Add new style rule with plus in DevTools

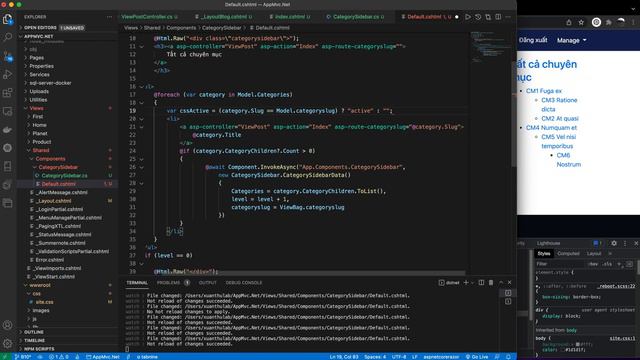pyautogui.click(x=619, y=264)
